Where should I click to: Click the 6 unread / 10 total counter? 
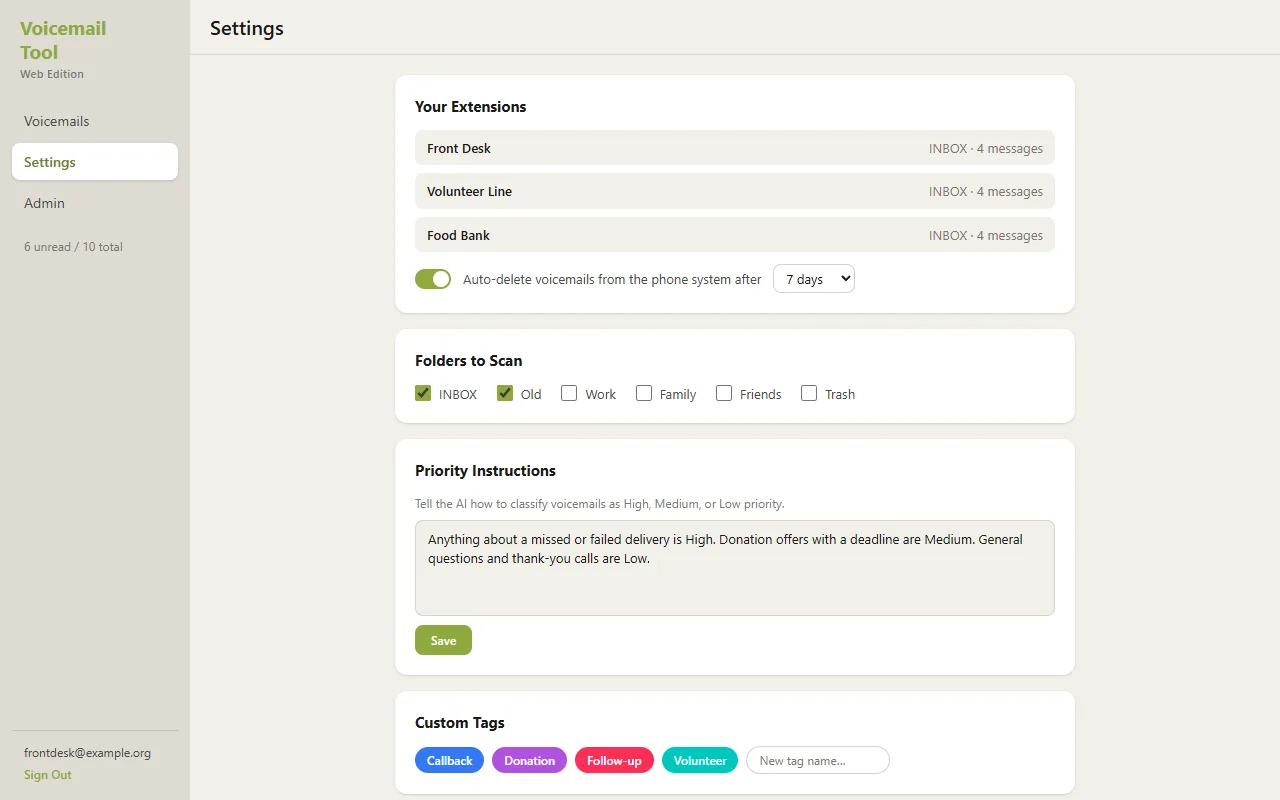(x=73, y=247)
